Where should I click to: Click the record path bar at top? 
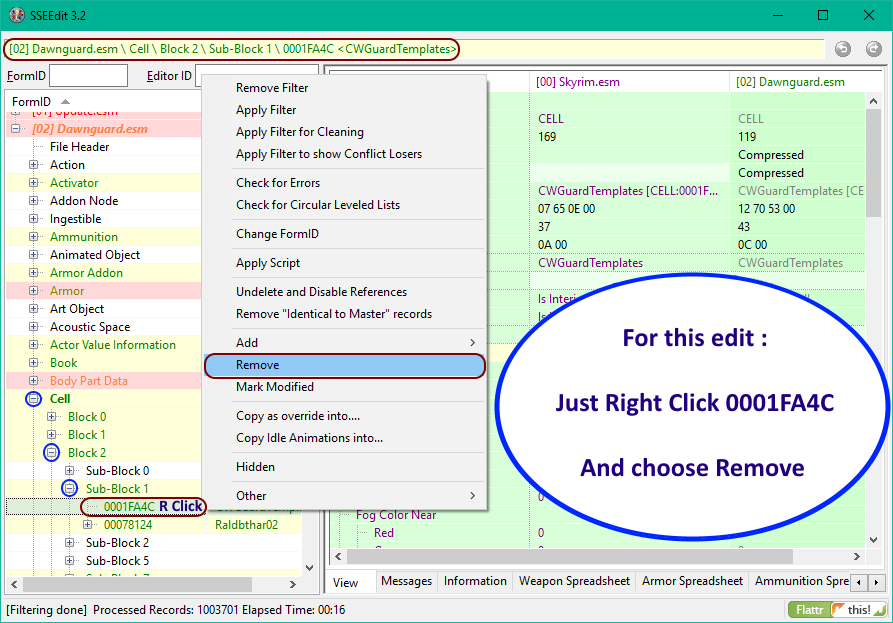(413, 49)
